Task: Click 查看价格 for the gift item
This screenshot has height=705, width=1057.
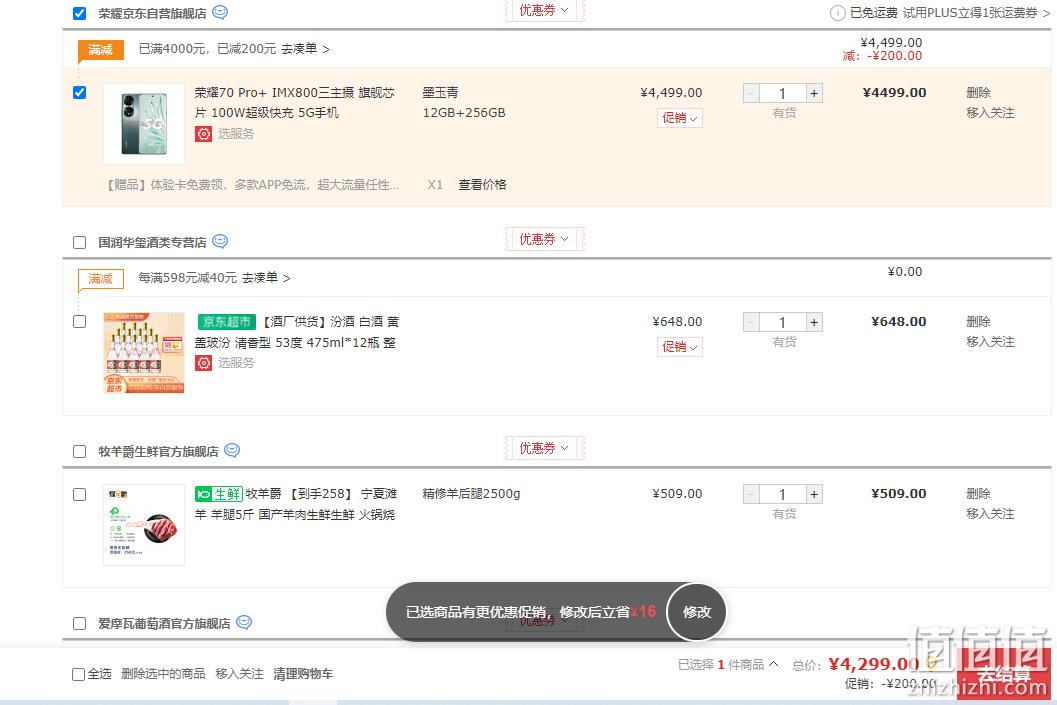Action: tap(482, 185)
